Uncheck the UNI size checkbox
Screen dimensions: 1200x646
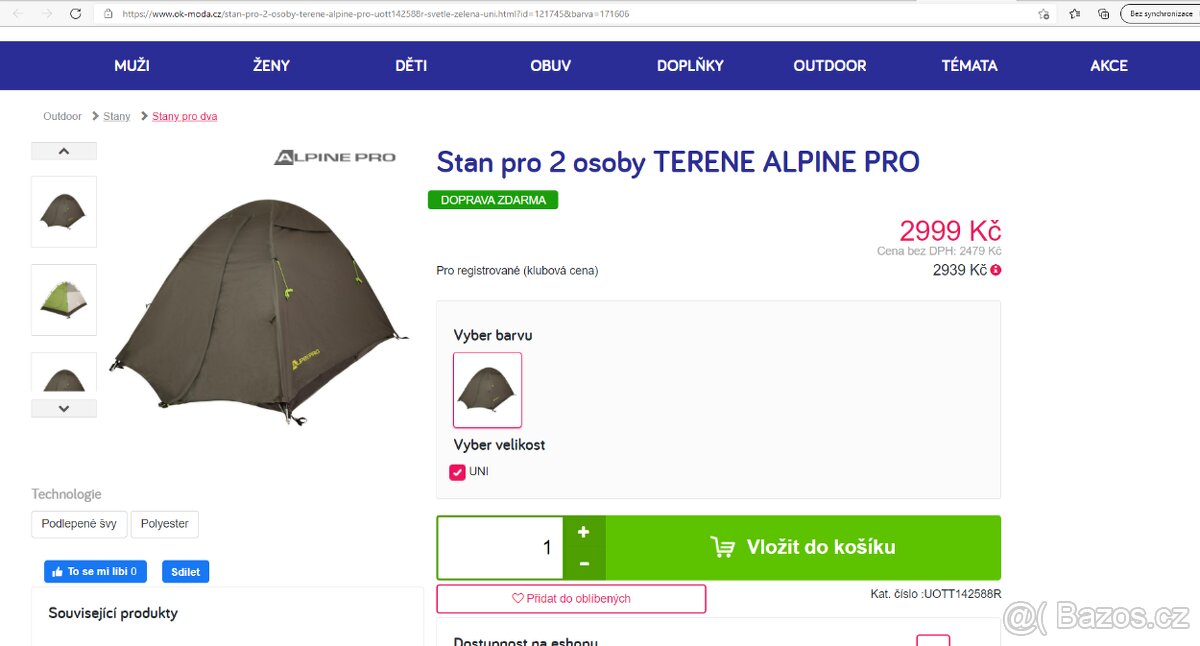[x=458, y=471]
